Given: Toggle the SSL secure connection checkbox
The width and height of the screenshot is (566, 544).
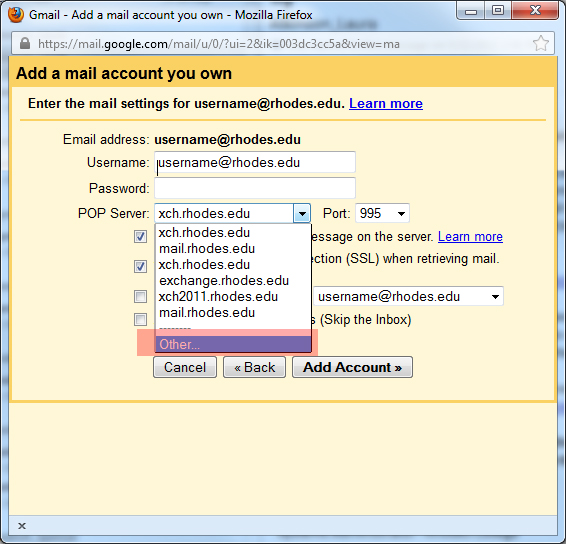Looking at the screenshot, I should click(x=140, y=266).
